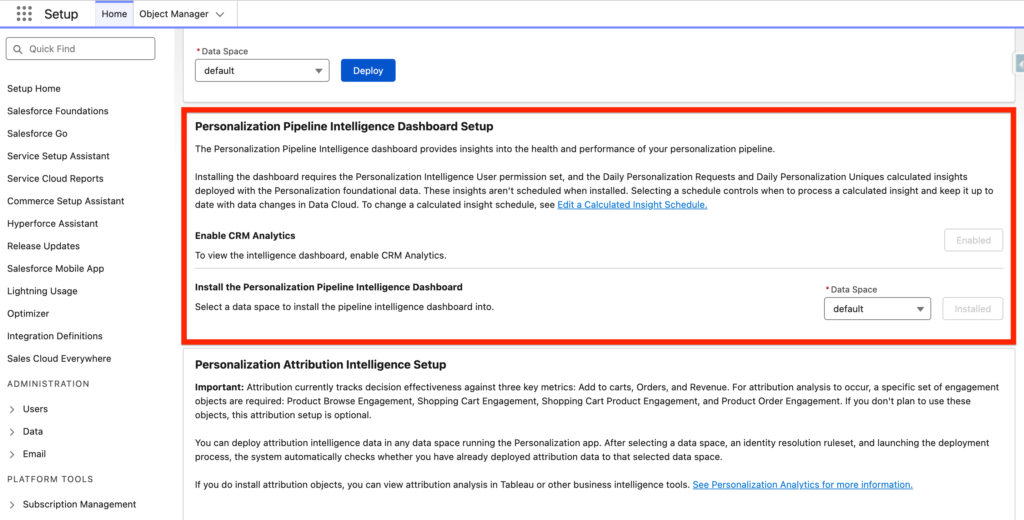Switch to the Object Manager tab
The image size is (1024, 520).
pyautogui.click(x=174, y=14)
